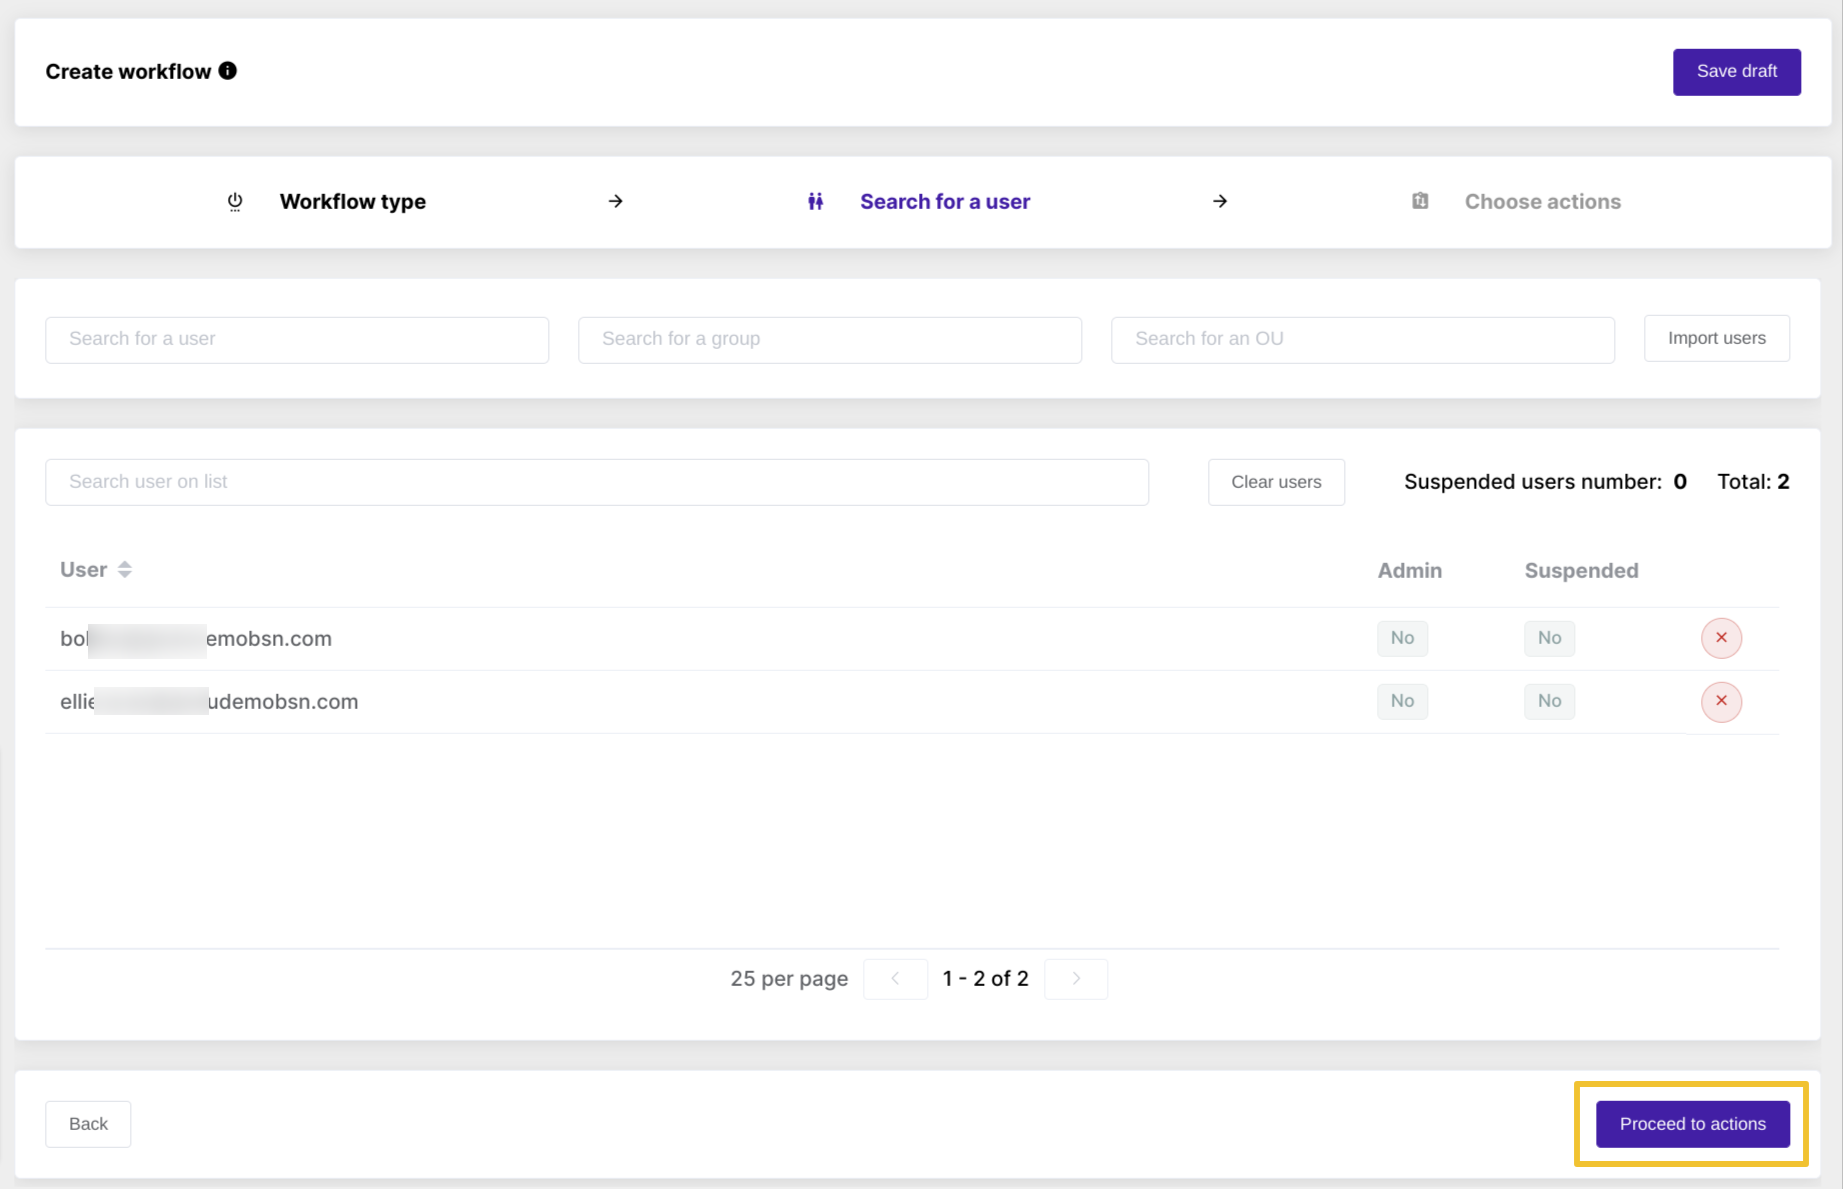The height and width of the screenshot is (1189, 1843).
Task: Click the Suspended No badge in bol row
Action: tap(1549, 638)
